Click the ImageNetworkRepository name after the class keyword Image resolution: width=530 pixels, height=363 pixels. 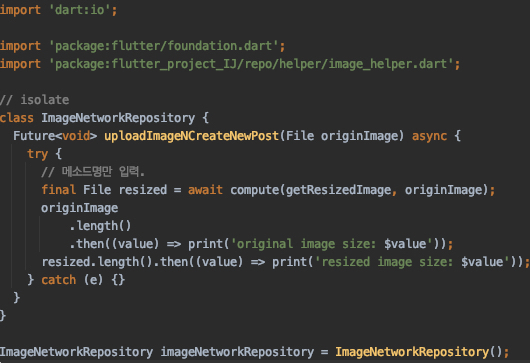(118, 118)
